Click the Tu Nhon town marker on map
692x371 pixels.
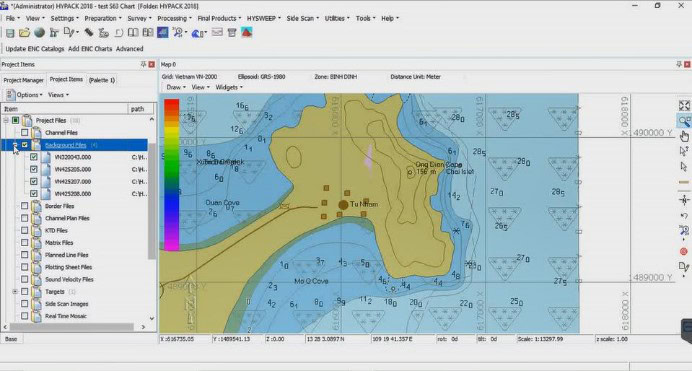point(343,205)
